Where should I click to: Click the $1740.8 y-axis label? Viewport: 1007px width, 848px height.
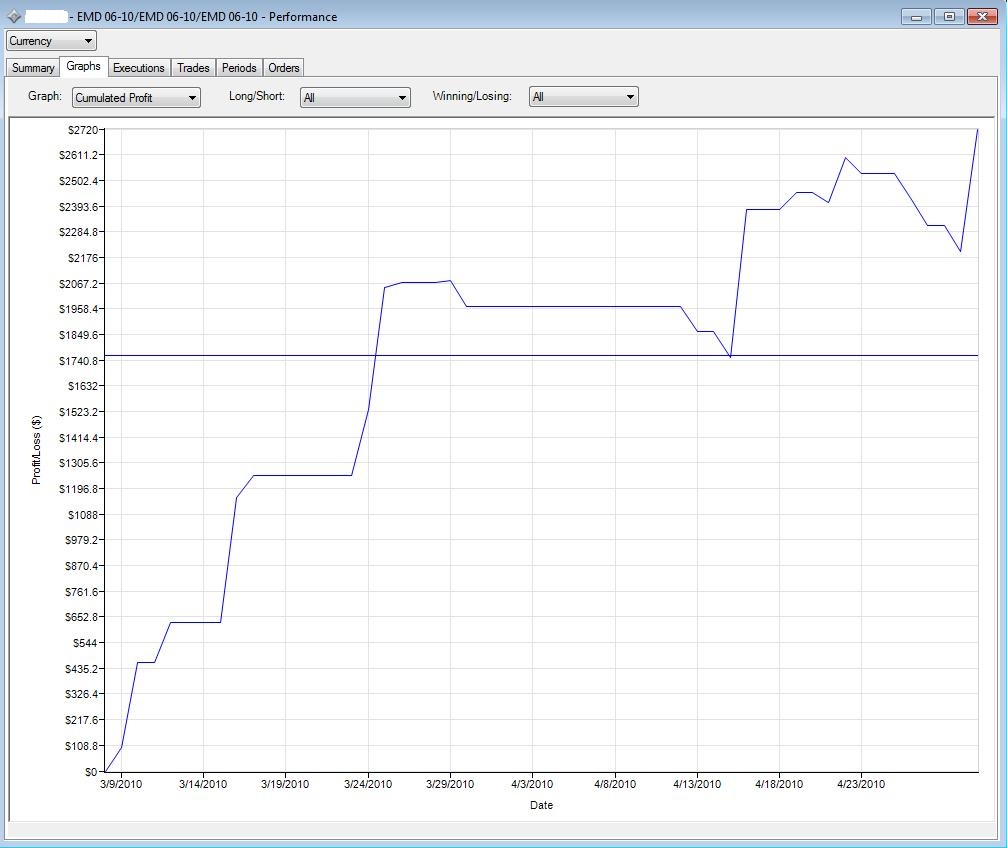[x=79, y=361]
